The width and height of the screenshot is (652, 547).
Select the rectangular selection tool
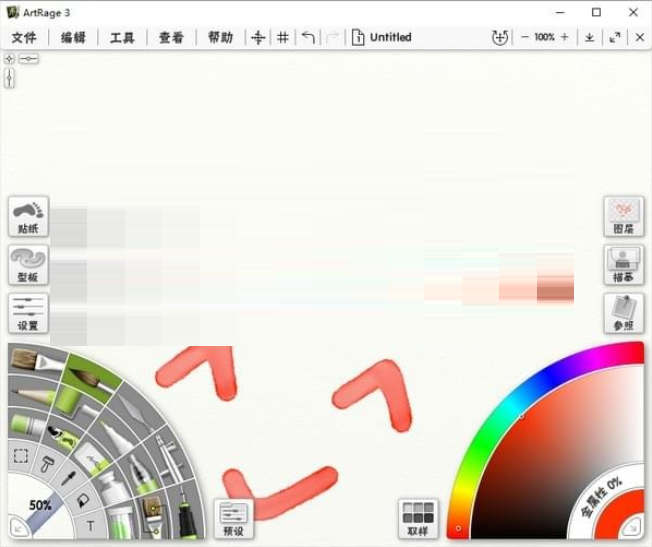tap(20, 456)
